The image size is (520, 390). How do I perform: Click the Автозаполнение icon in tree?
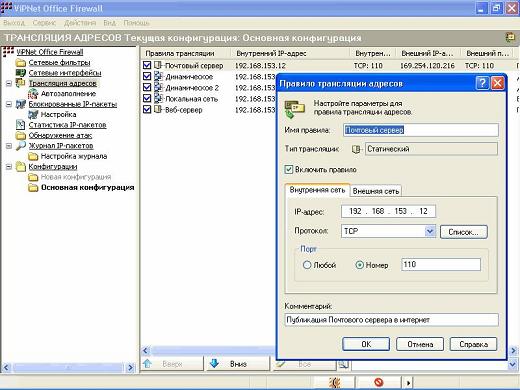click(x=33, y=94)
